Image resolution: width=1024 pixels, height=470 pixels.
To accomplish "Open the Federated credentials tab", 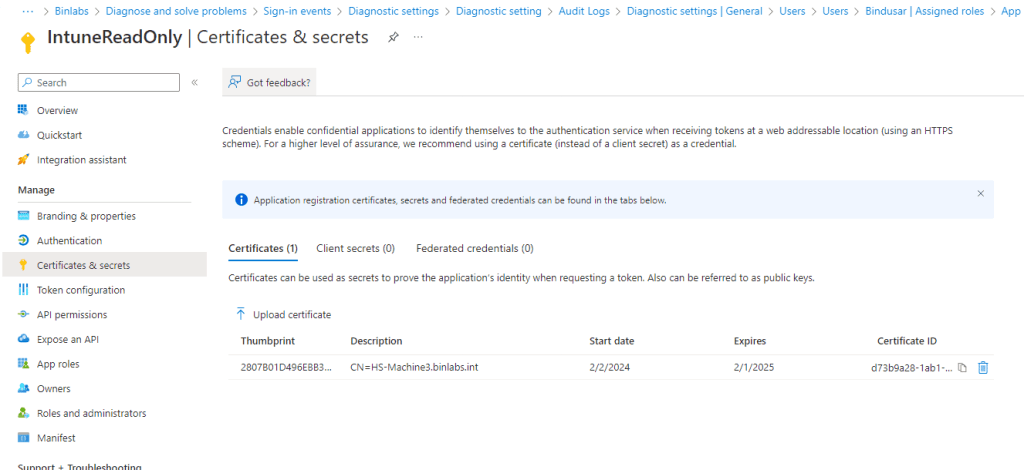I will point(474,248).
